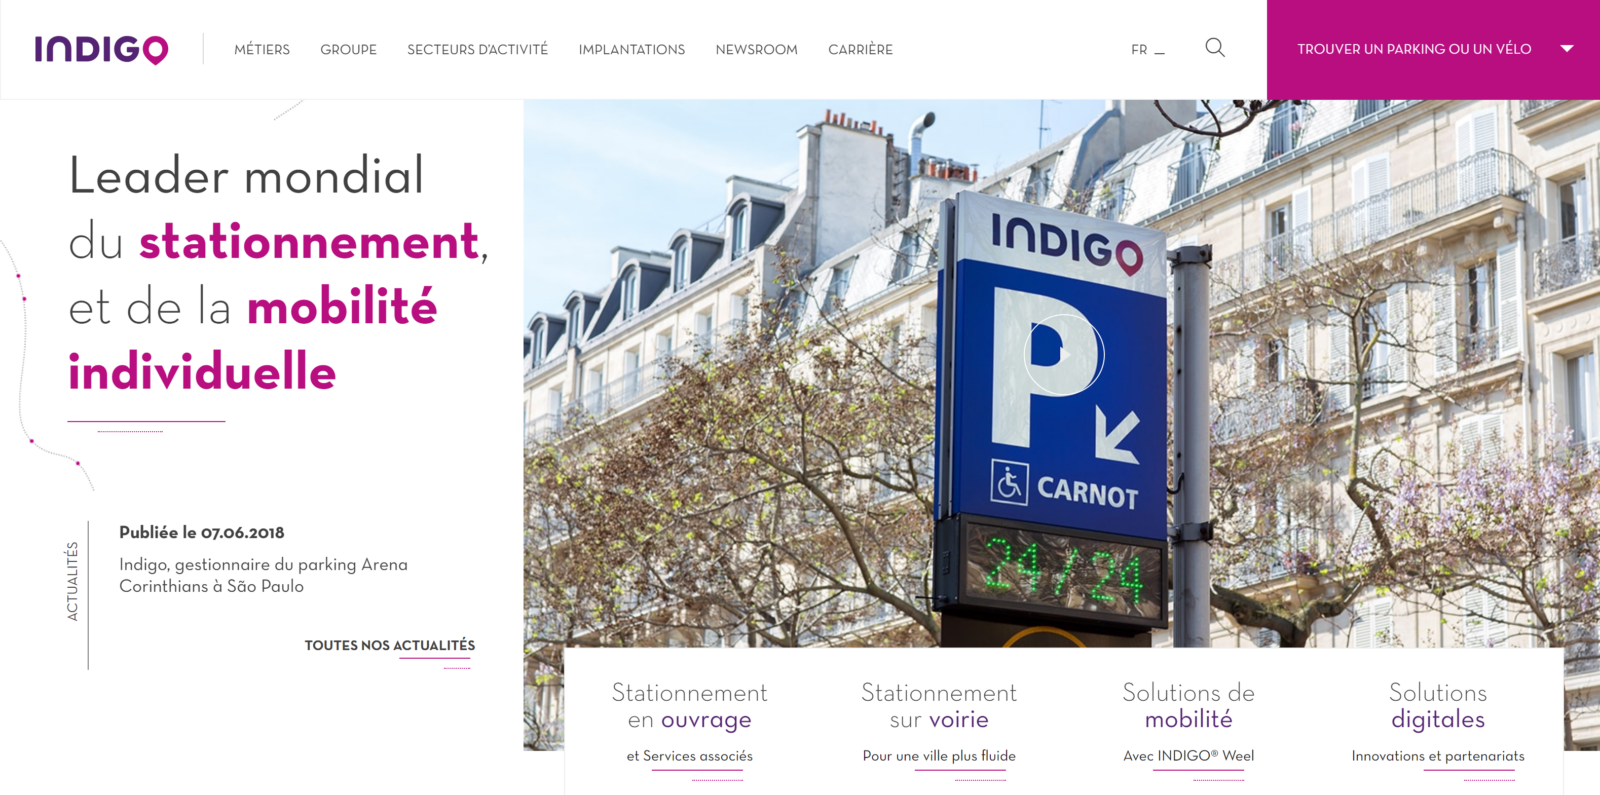The height and width of the screenshot is (795, 1600).
Task: Open the Carrière menu item
Action: coord(861,50)
